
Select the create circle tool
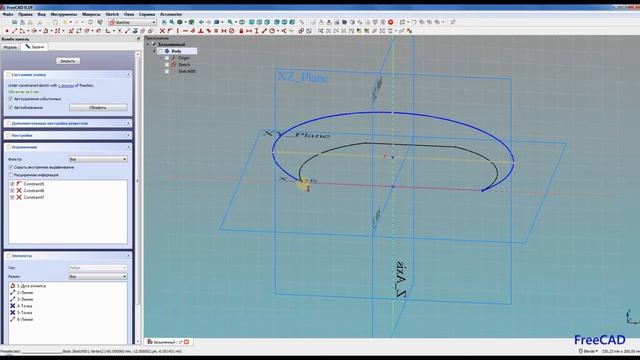[34, 31]
